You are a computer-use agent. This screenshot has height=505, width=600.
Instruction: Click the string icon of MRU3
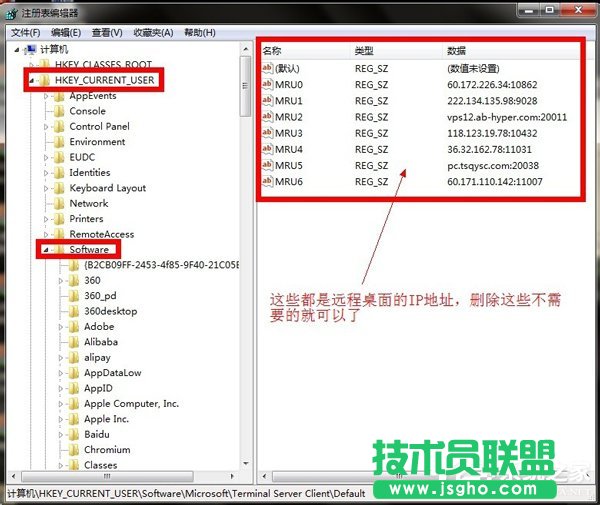(267, 133)
